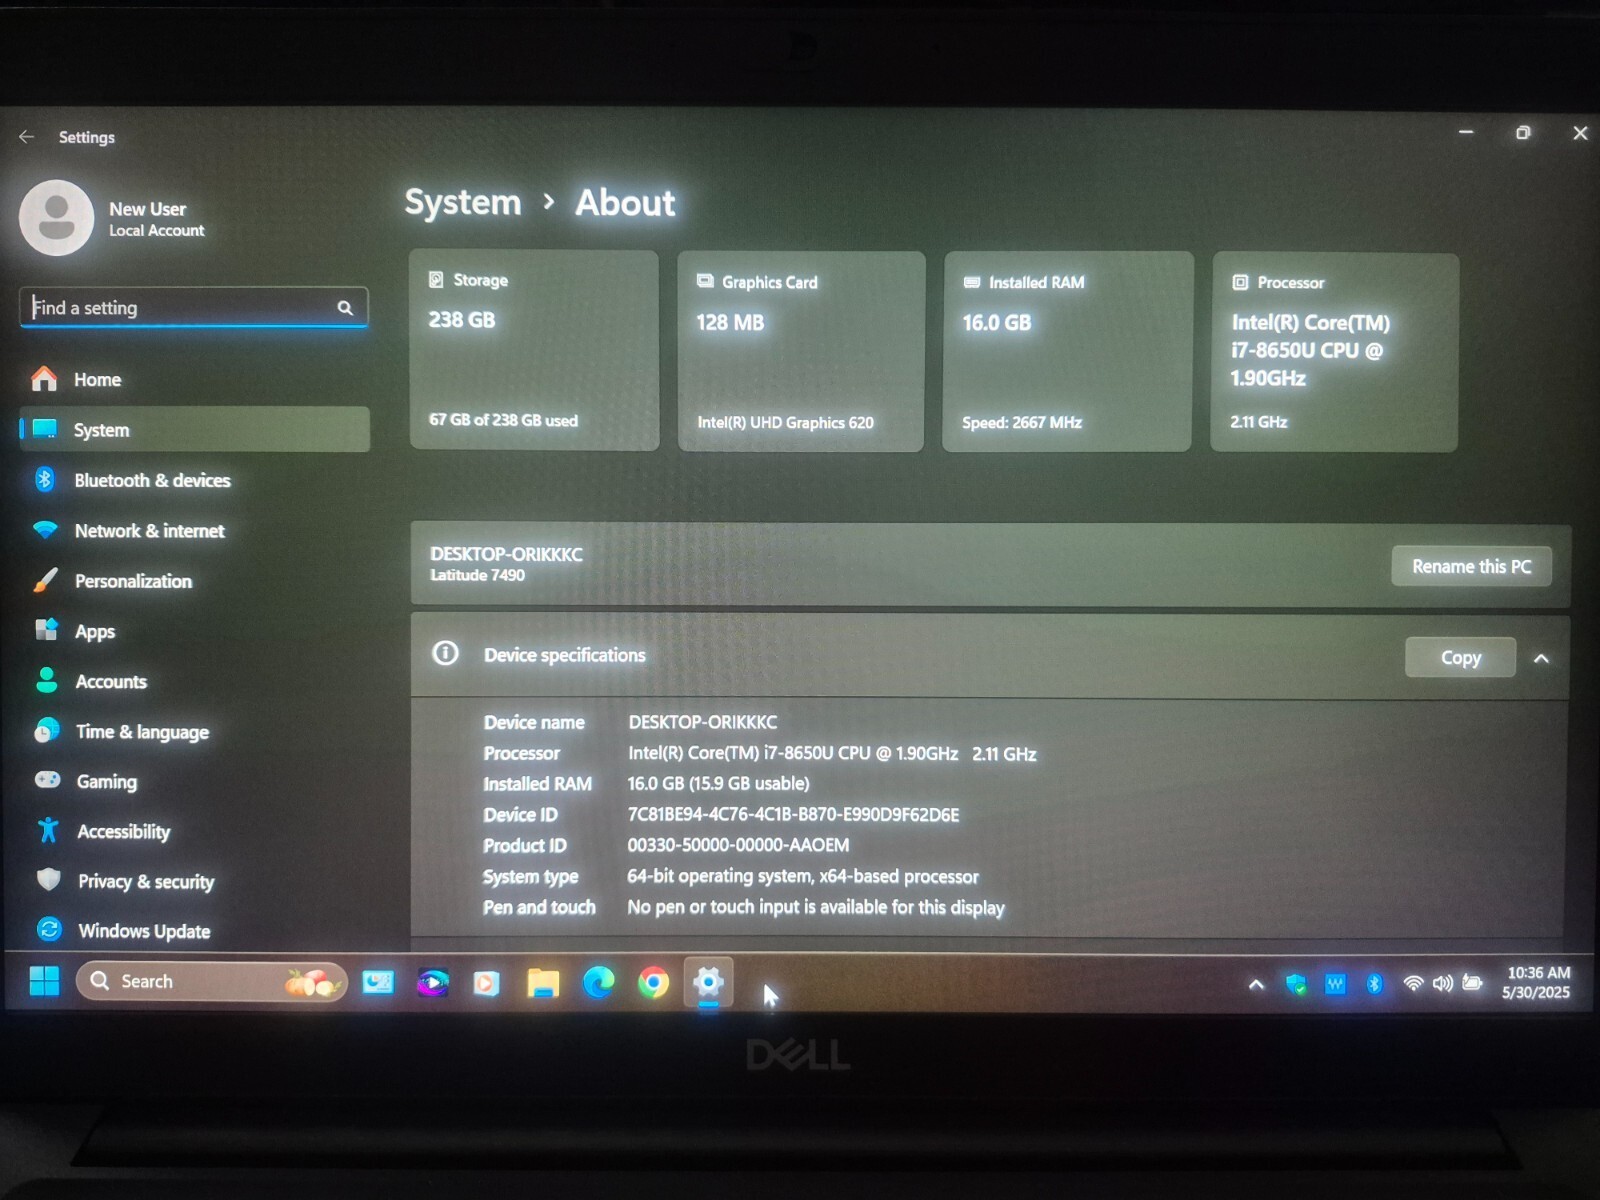1600x1200 pixels.
Task: Select the Installed RAM value 16.0 GB (15.9 GB usable)
Action: click(718, 784)
